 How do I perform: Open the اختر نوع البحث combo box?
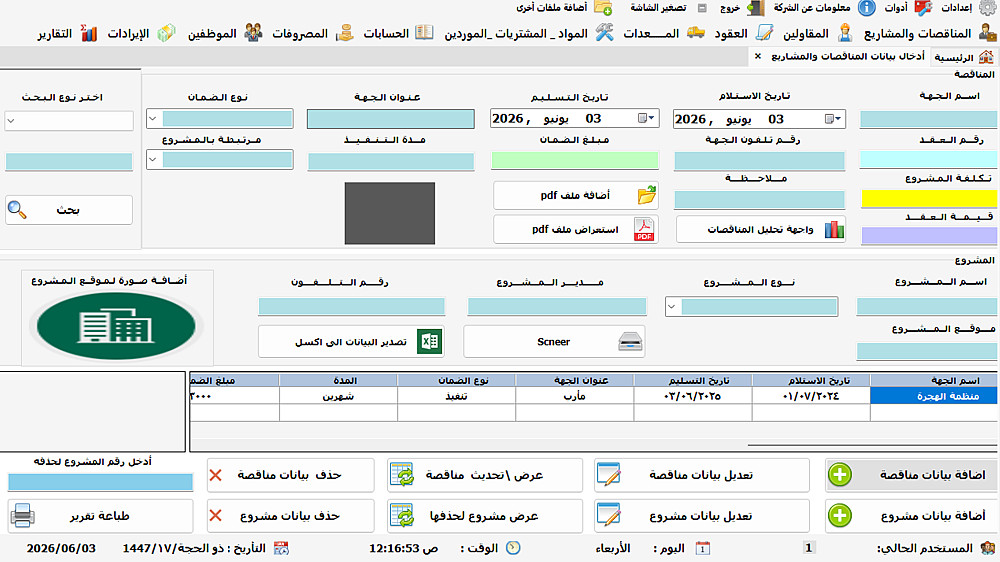click(x=11, y=121)
